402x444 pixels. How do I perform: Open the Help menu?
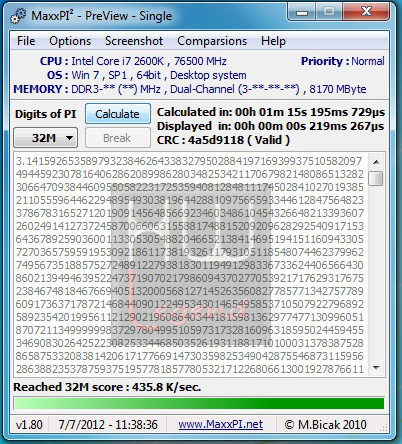(273, 41)
